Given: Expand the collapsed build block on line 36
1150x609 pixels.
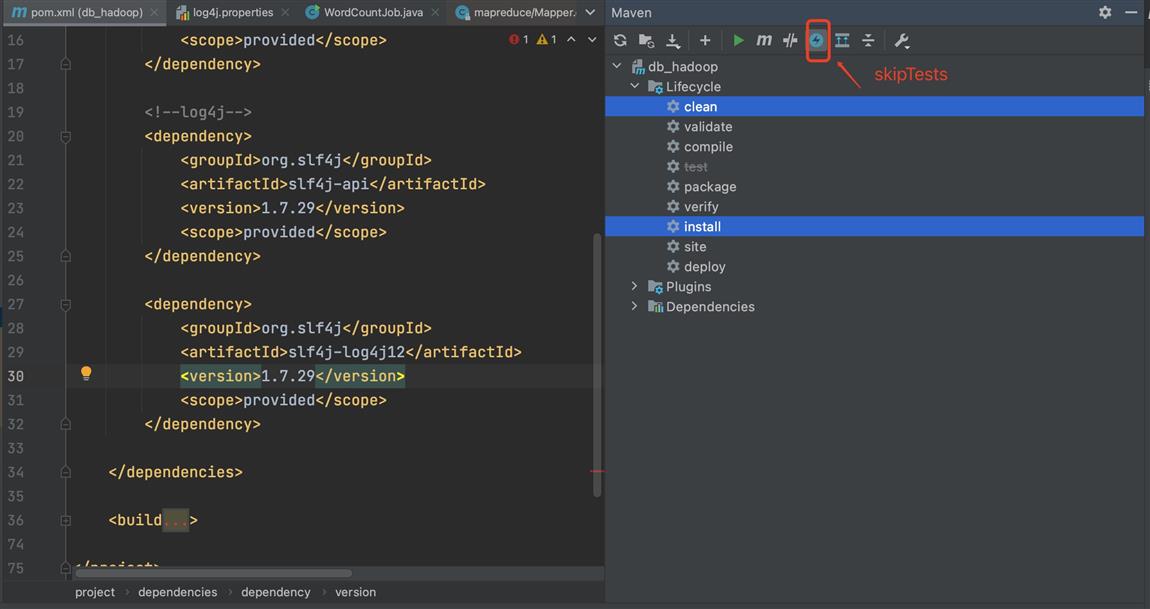Looking at the screenshot, I should point(65,520).
